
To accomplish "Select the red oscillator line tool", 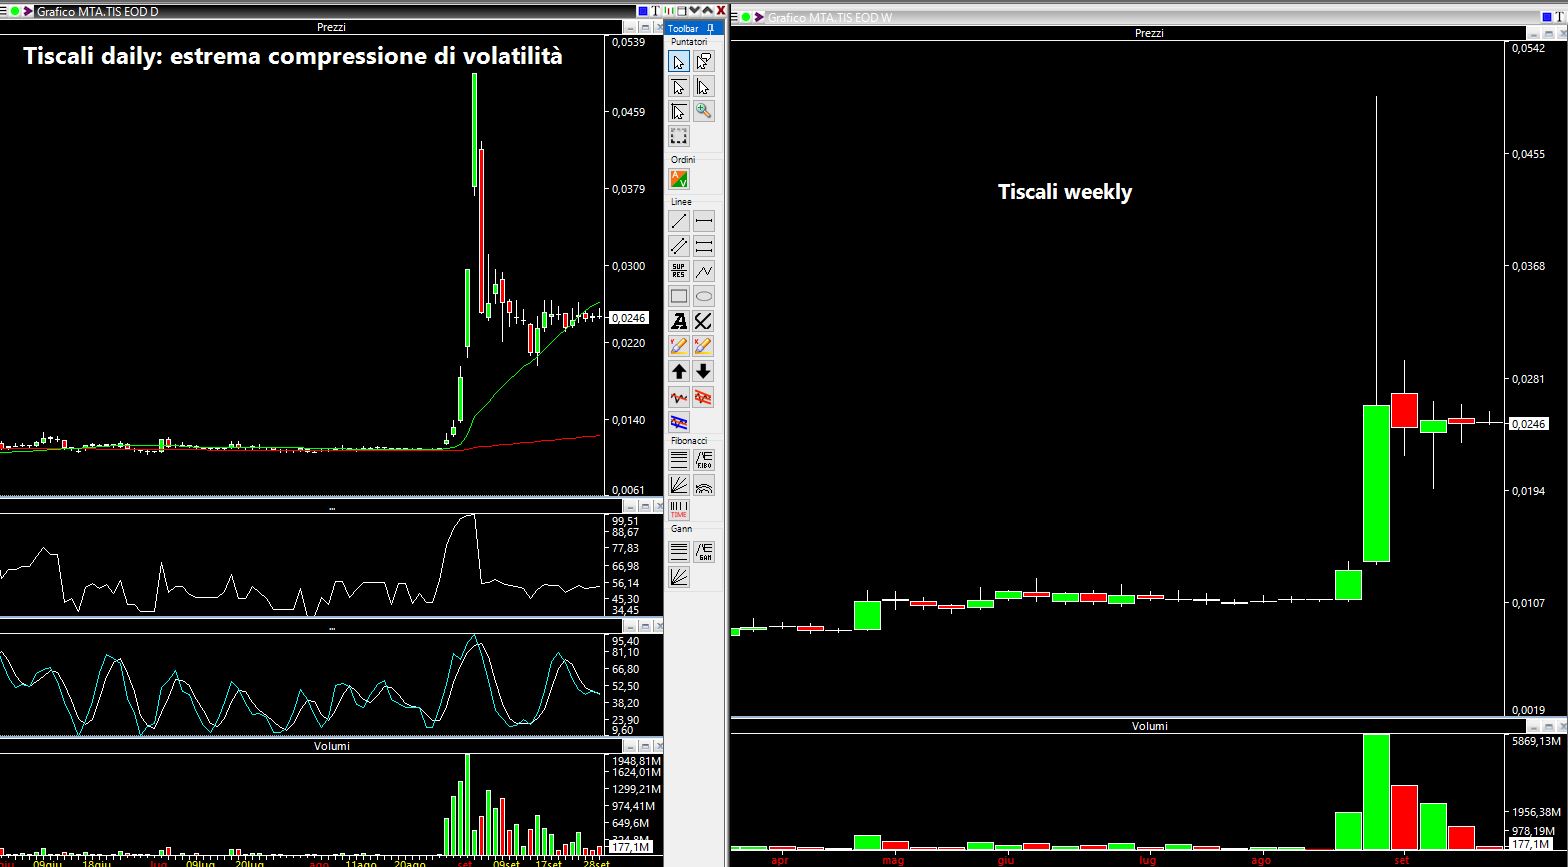I will point(679,397).
